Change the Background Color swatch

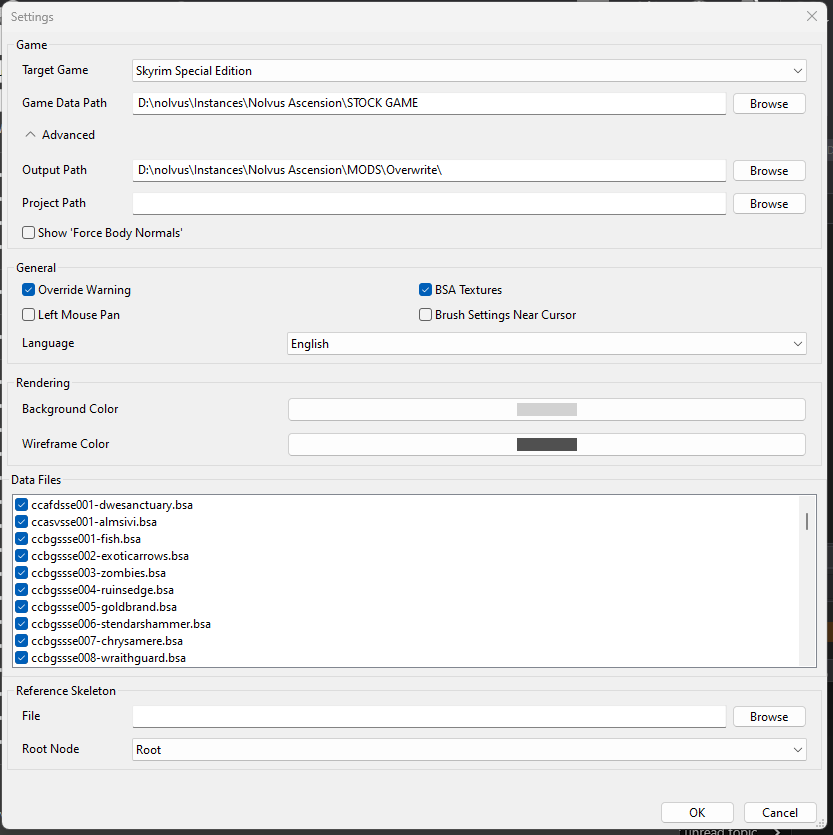coord(546,409)
